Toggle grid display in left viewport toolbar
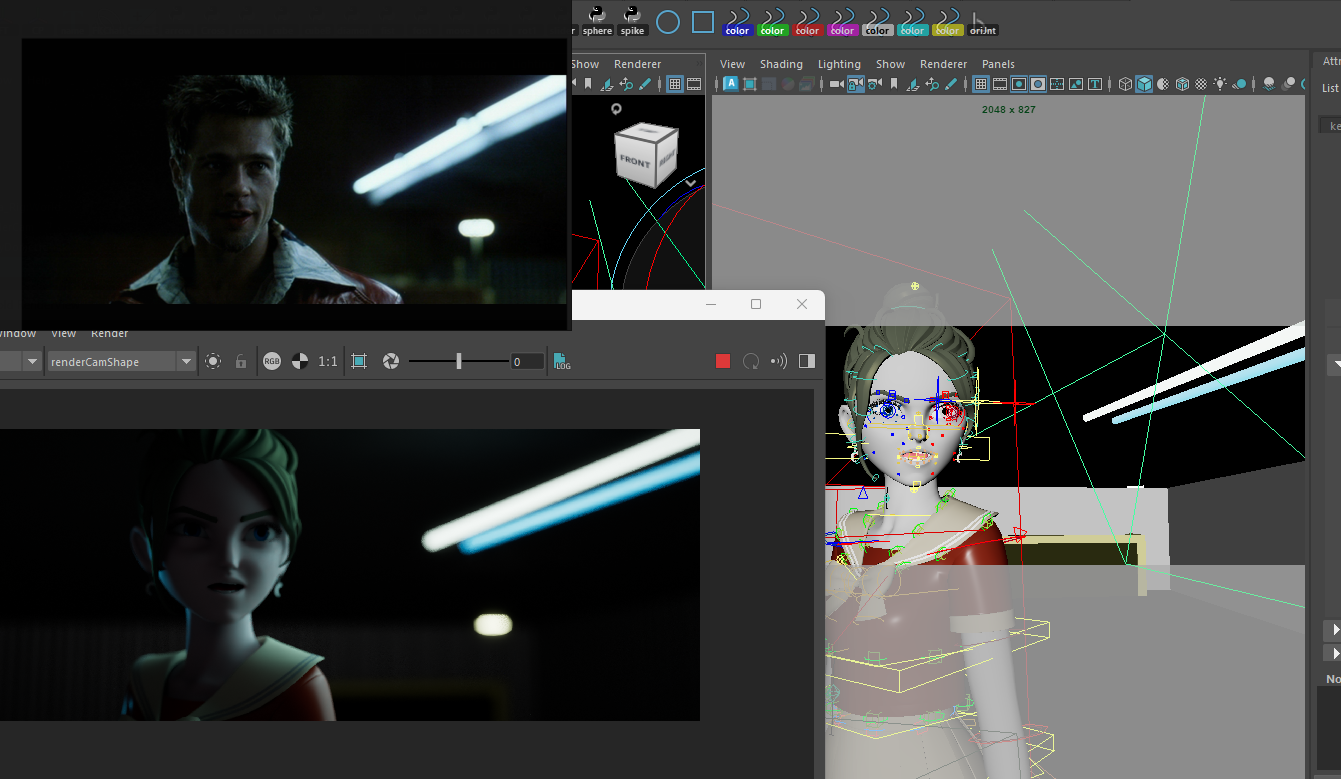The image size is (1341, 779). [x=675, y=84]
